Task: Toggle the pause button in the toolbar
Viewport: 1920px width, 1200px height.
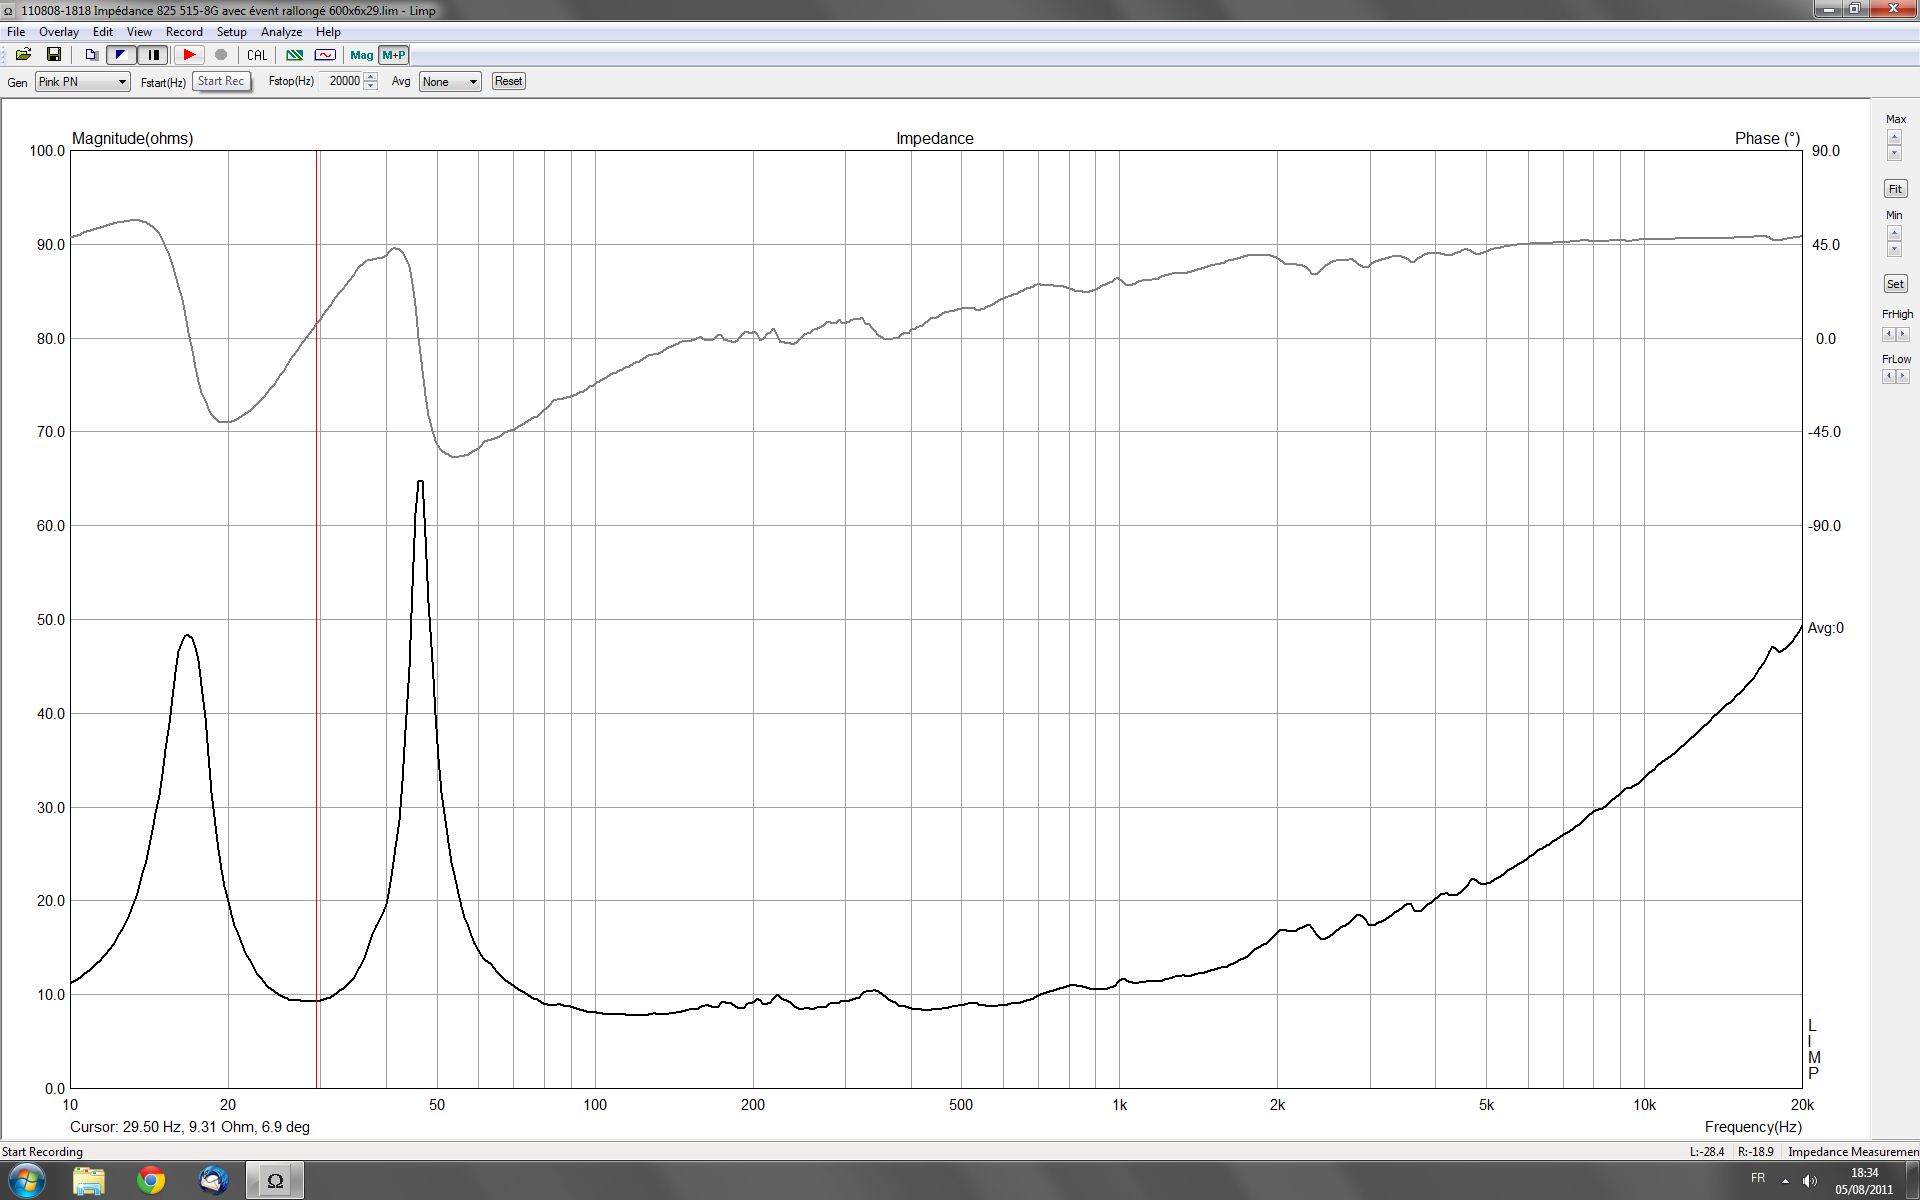Action: click(x=153, y=55)
